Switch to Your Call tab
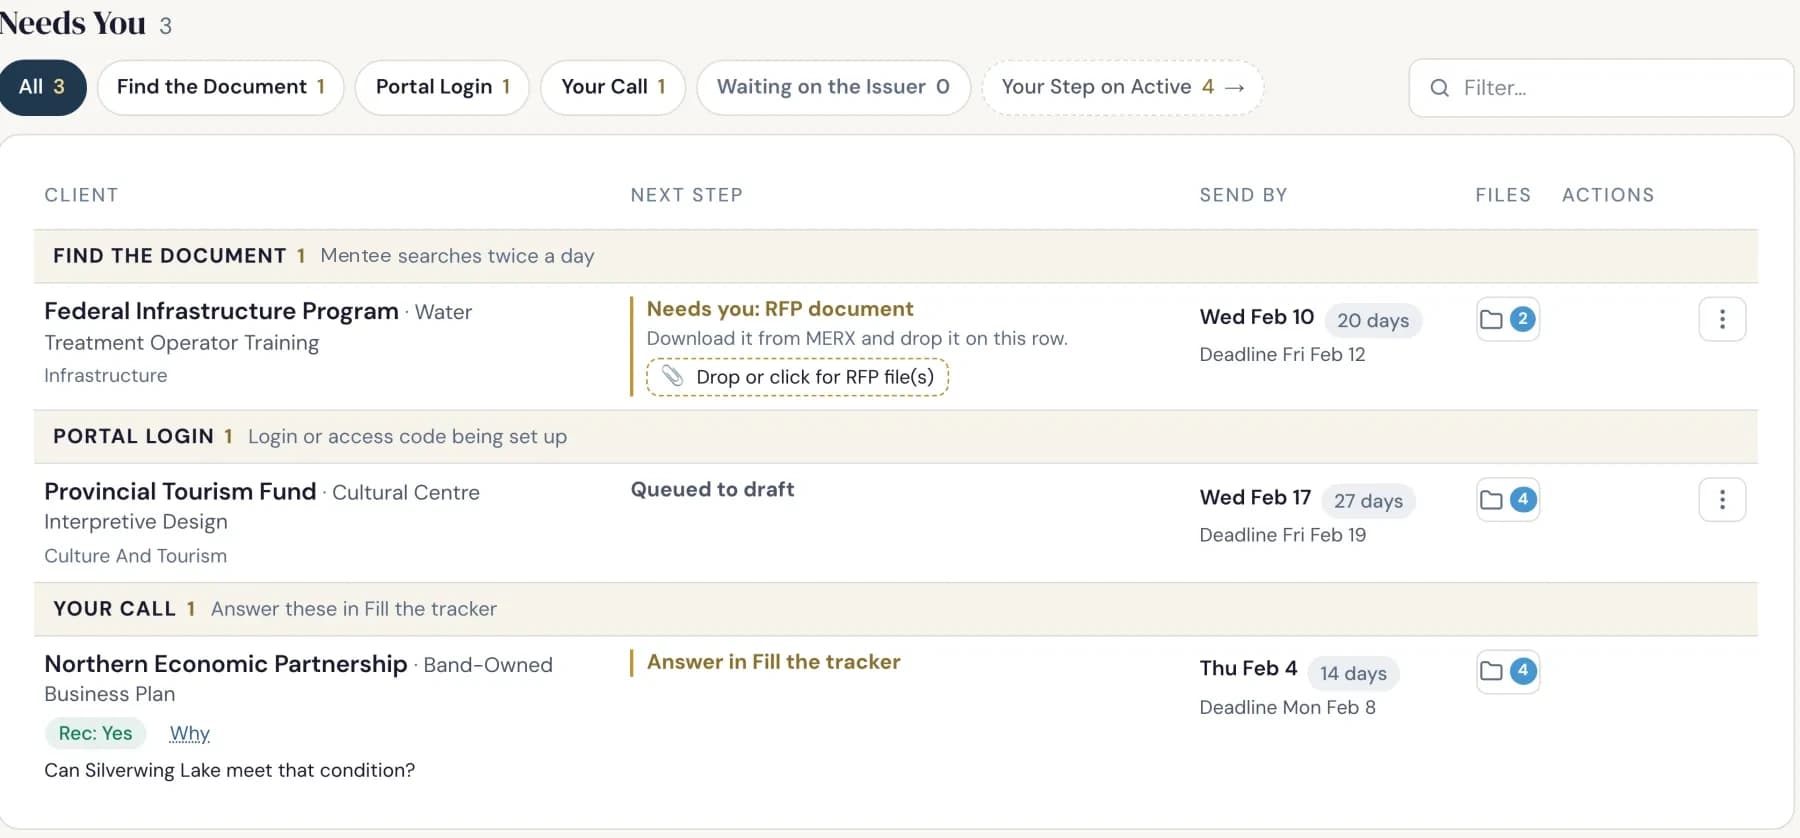The image size is (1800, 838). (x=613, y=87)
